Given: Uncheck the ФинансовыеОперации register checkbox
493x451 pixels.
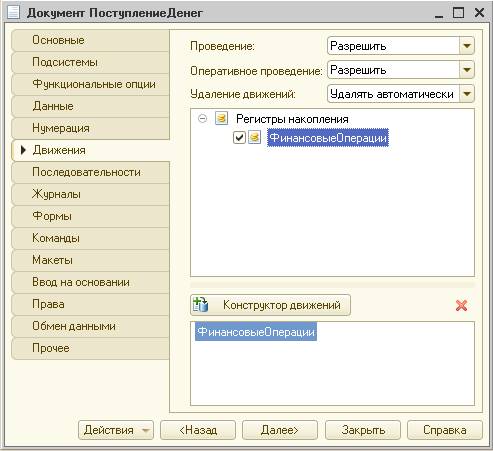Looking at the screenshot, I should point(239,137).
